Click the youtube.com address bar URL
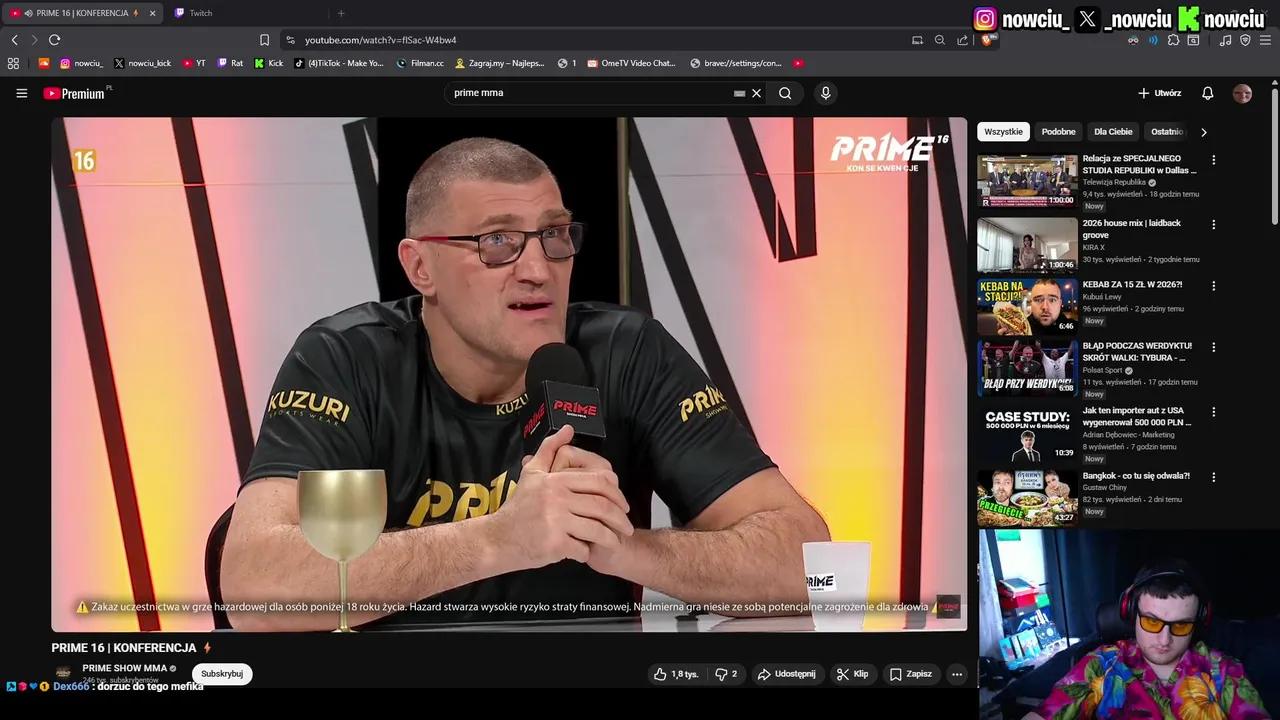The height and width of the screenshot is (720, 1280). [x=380, y=40]
